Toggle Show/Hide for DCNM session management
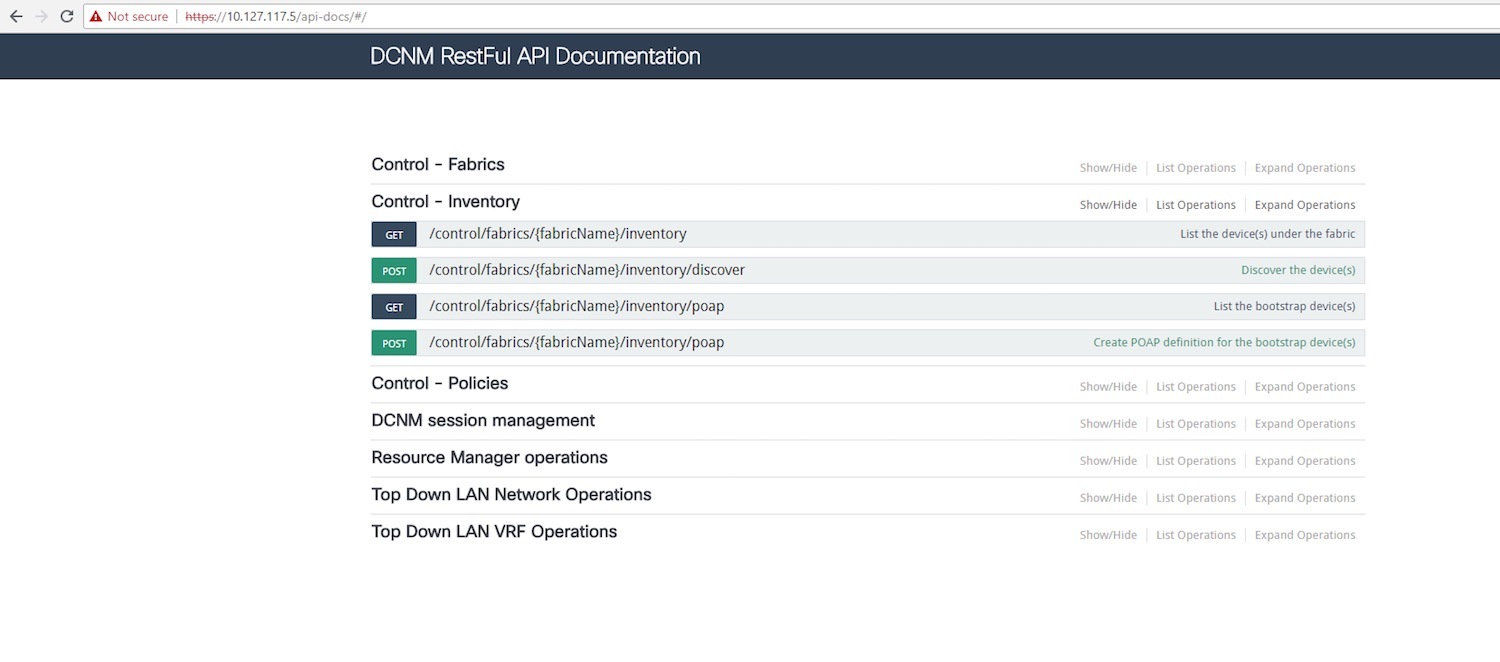The height and width of the screenshot is (662, 1500). pos(1108,423)
